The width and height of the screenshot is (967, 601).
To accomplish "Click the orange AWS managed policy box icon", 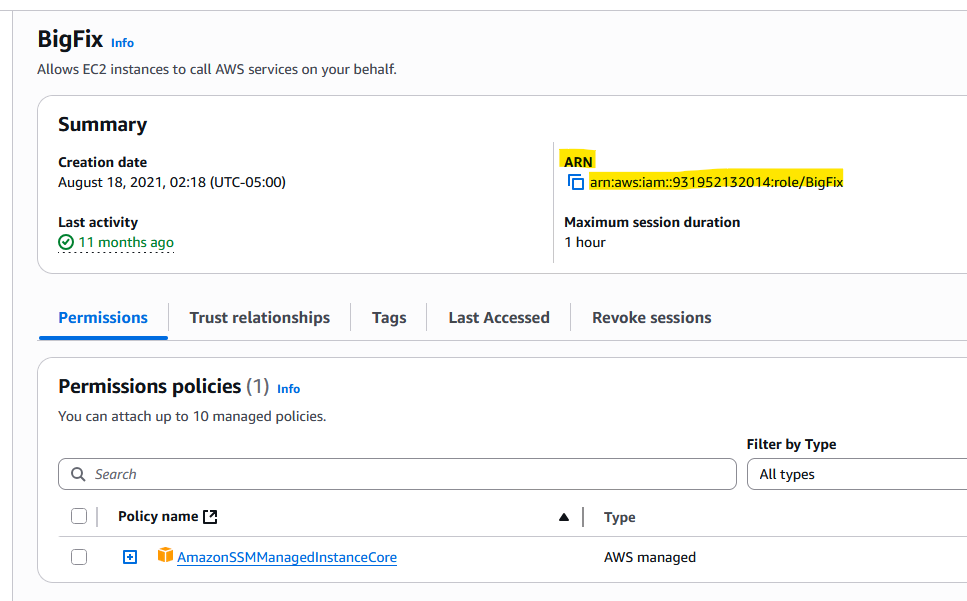I will click(165, 555).
